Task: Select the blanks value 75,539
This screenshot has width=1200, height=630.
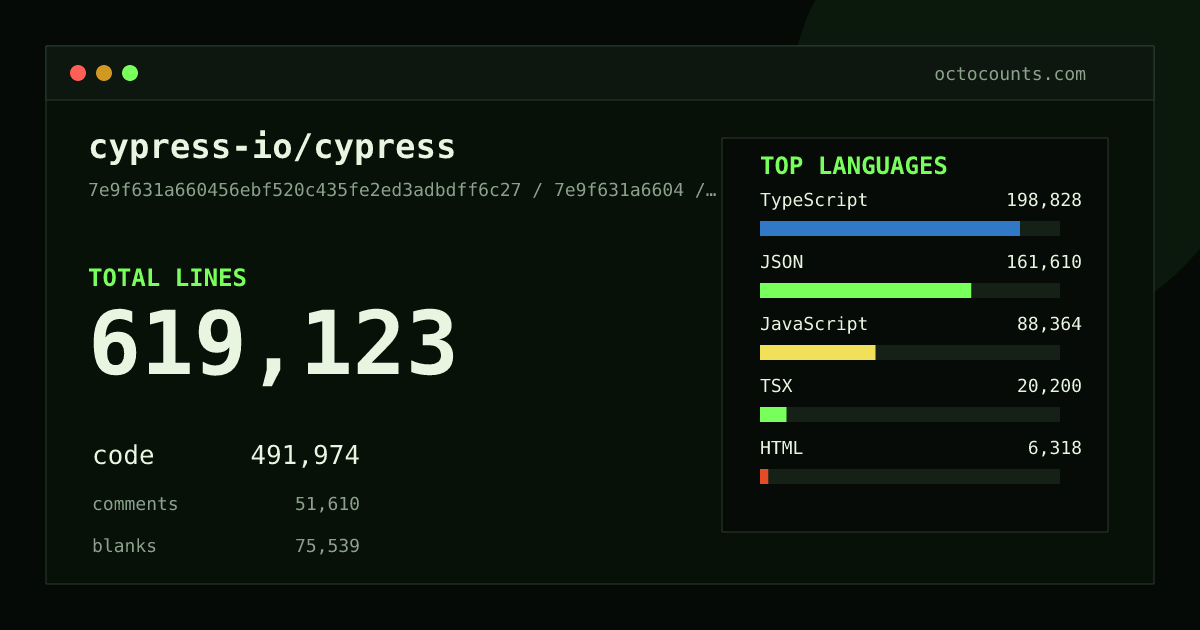Action: click(x=327, y=546)
